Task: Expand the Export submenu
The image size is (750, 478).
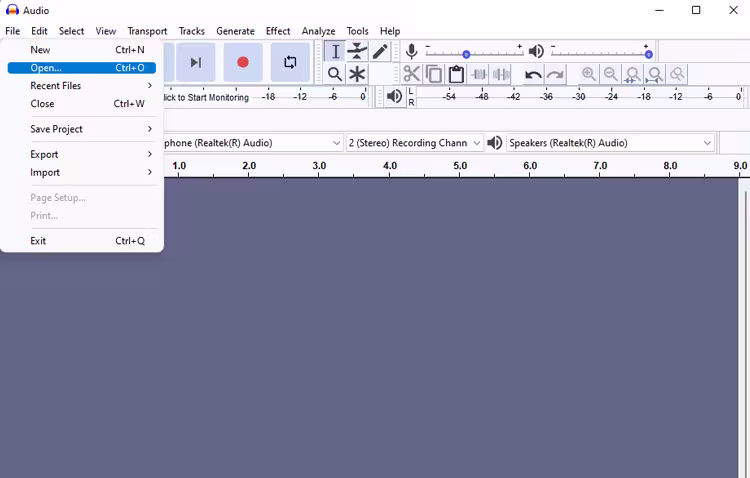Action: coord(82,154)
